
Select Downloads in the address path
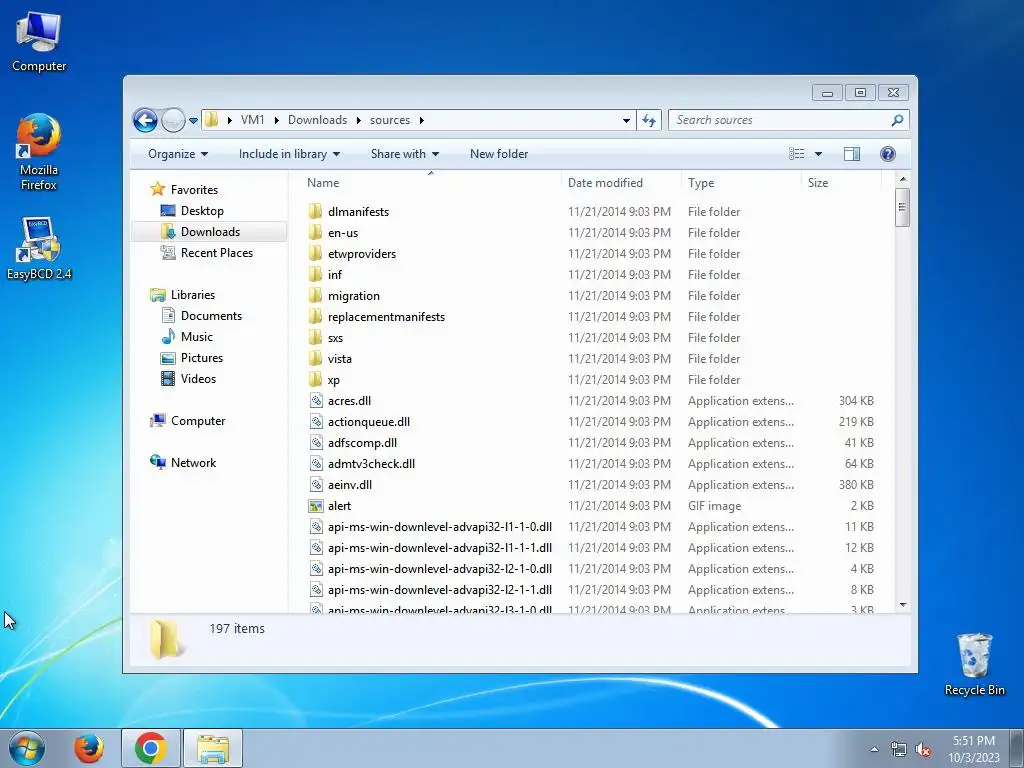pyautogui.click(x=317, y=120)
